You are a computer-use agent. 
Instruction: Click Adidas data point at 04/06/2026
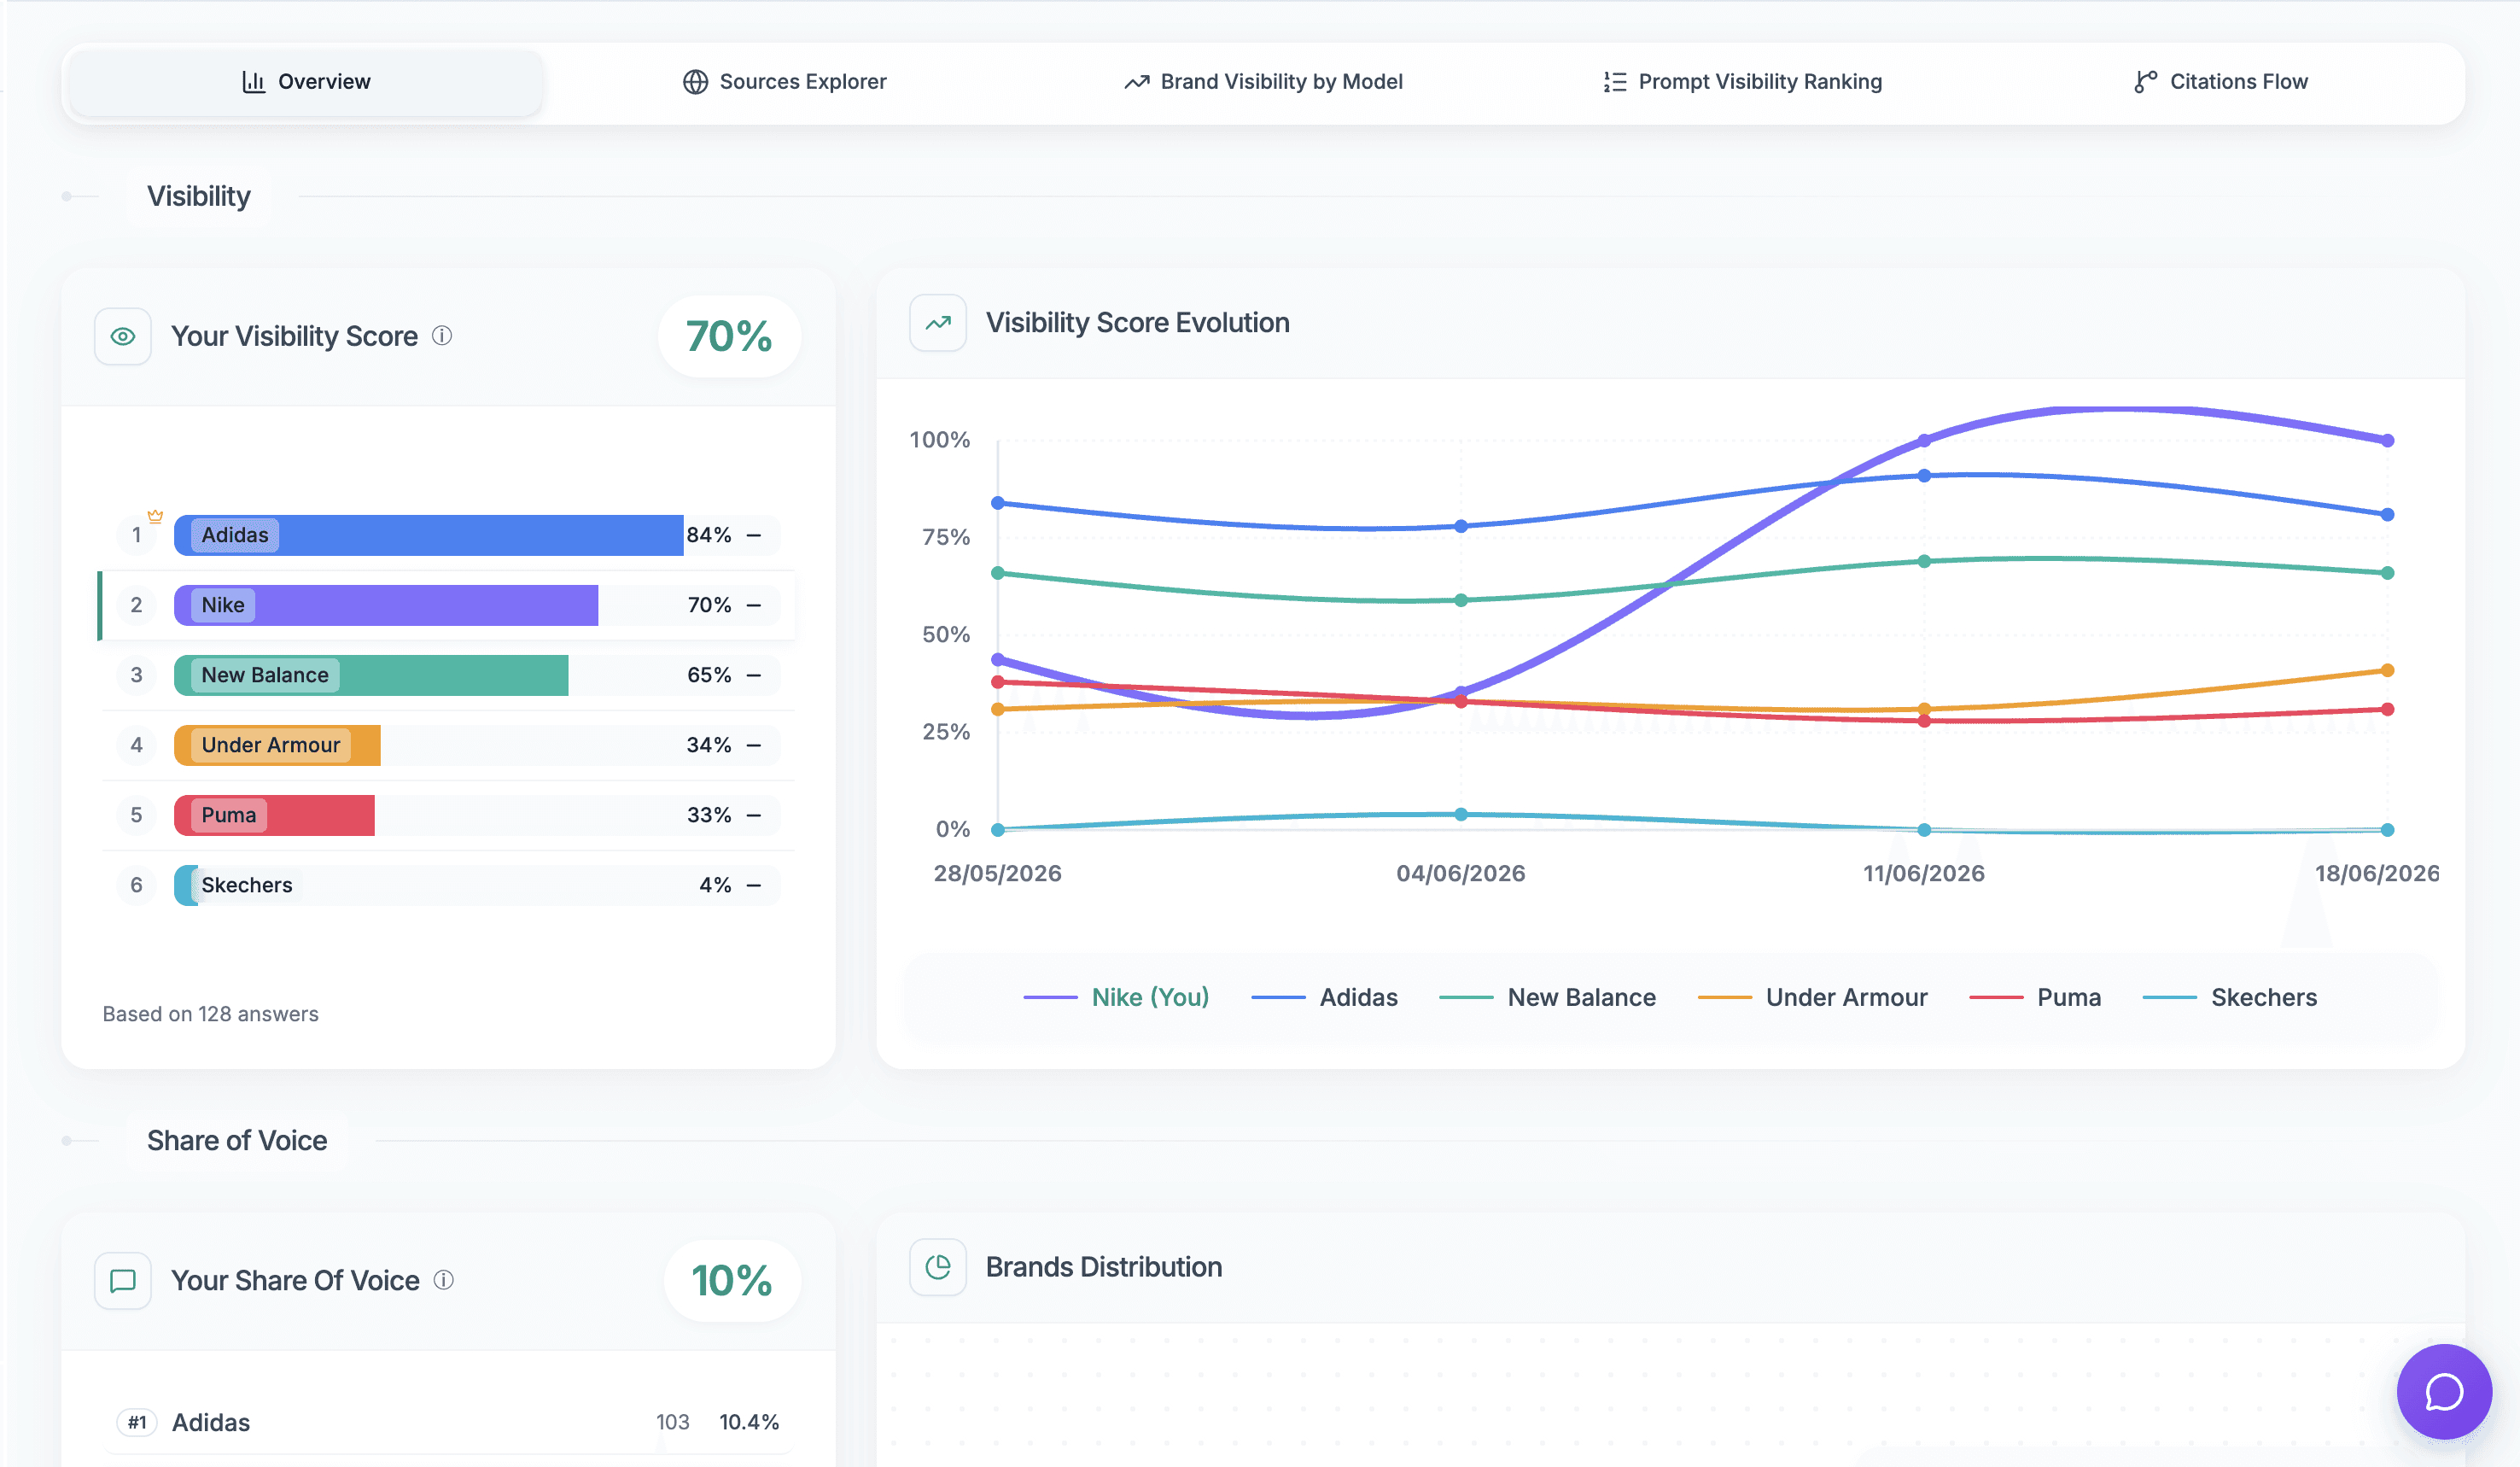1461,526
